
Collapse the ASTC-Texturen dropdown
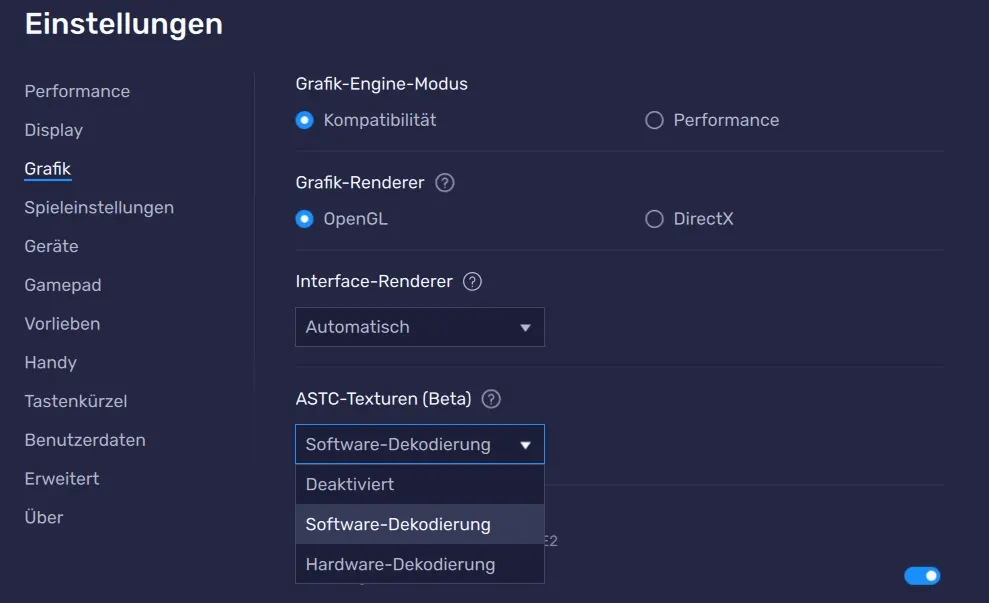click(x=420, y=445)
